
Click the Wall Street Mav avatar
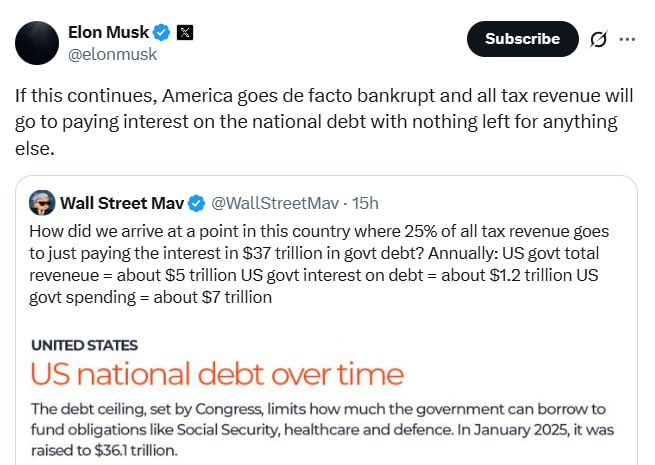coord(42,202)
